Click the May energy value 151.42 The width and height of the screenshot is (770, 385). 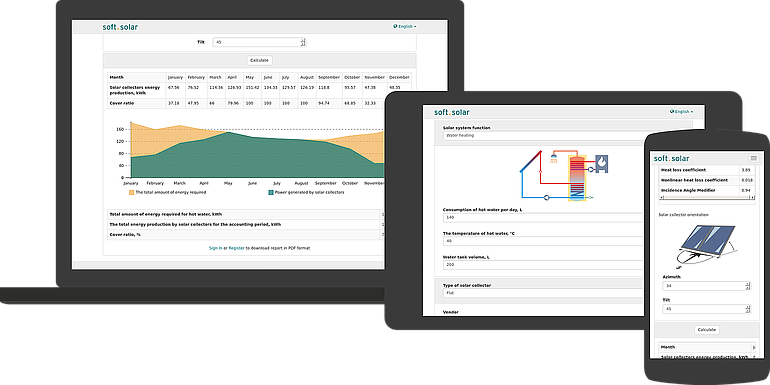tap(252, 87)
